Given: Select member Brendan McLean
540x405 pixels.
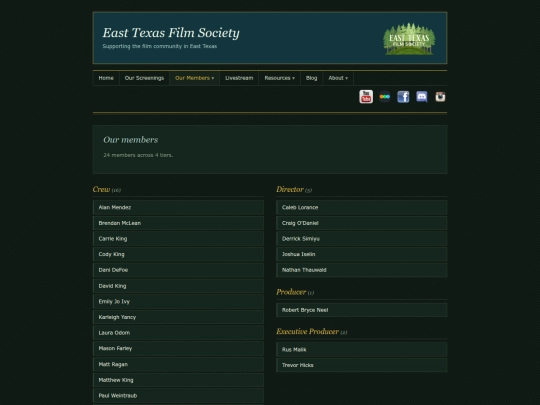Looking at the screenshot, I should [x=178, y=223].
